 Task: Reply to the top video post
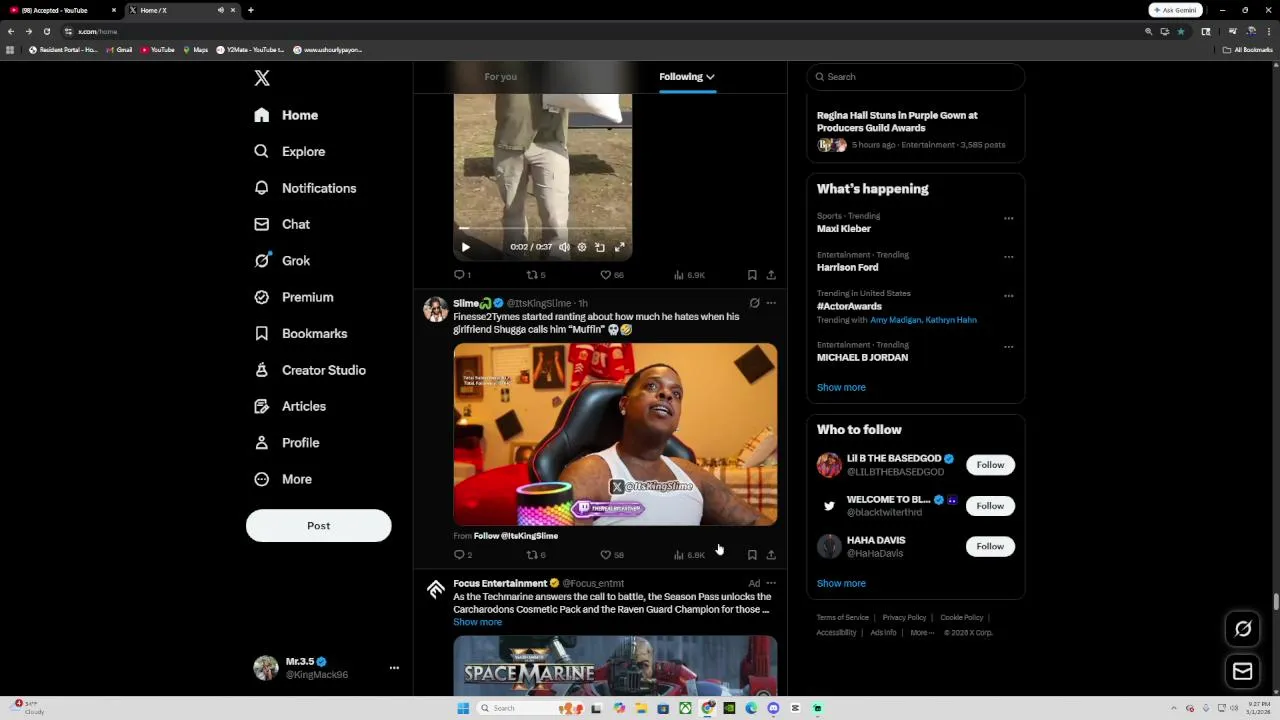[x=462, y=275]
